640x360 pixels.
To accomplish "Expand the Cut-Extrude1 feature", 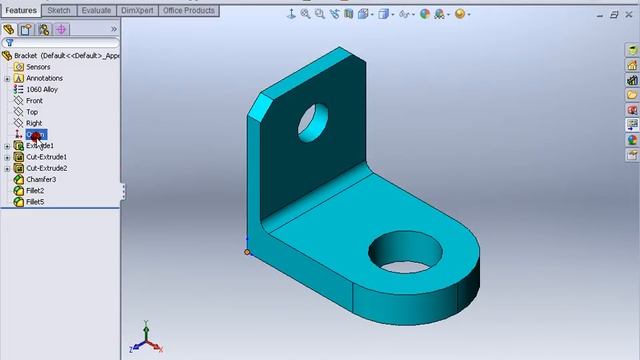I will pos(7,157).
